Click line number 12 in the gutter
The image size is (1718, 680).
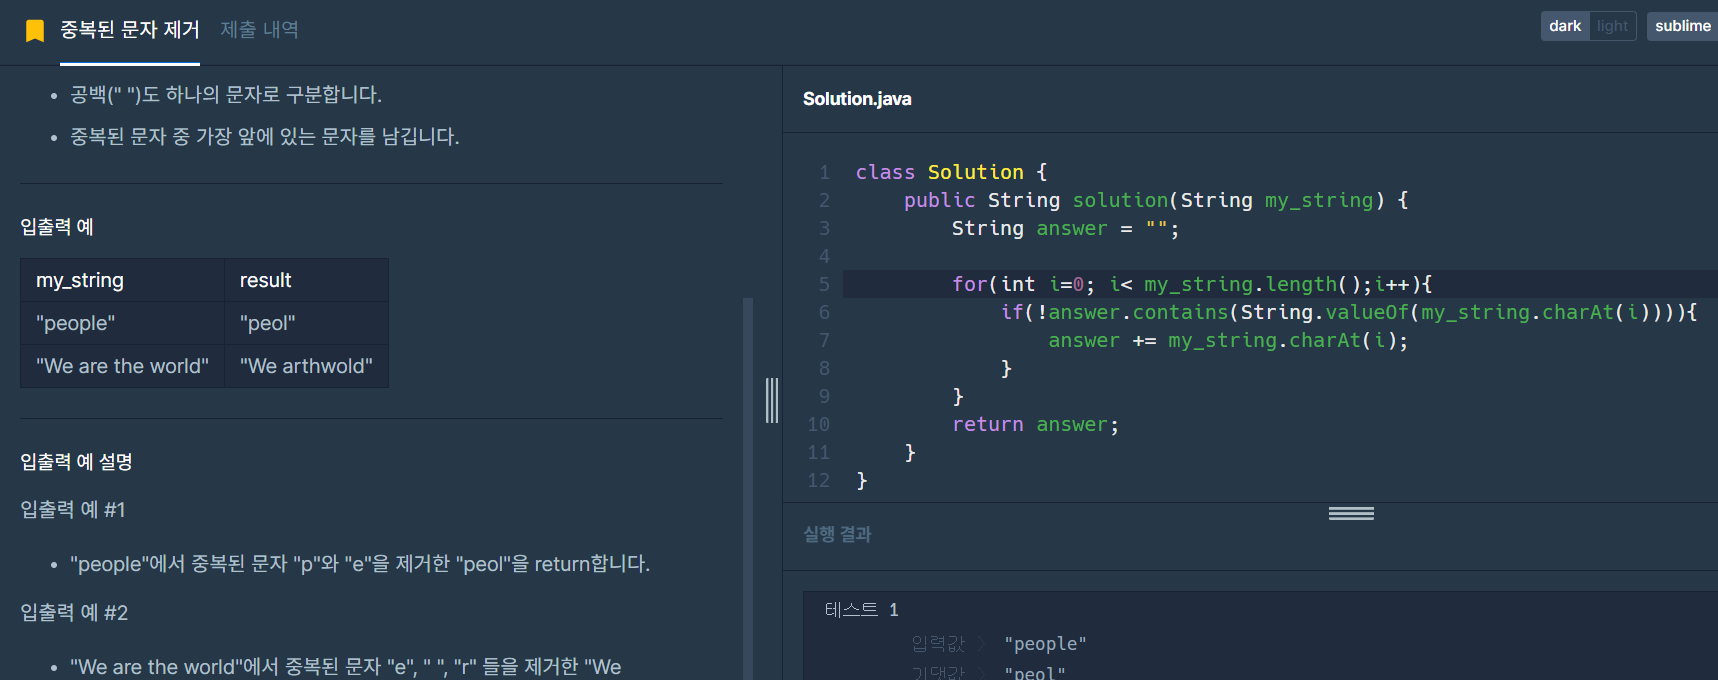pos(819,480)
